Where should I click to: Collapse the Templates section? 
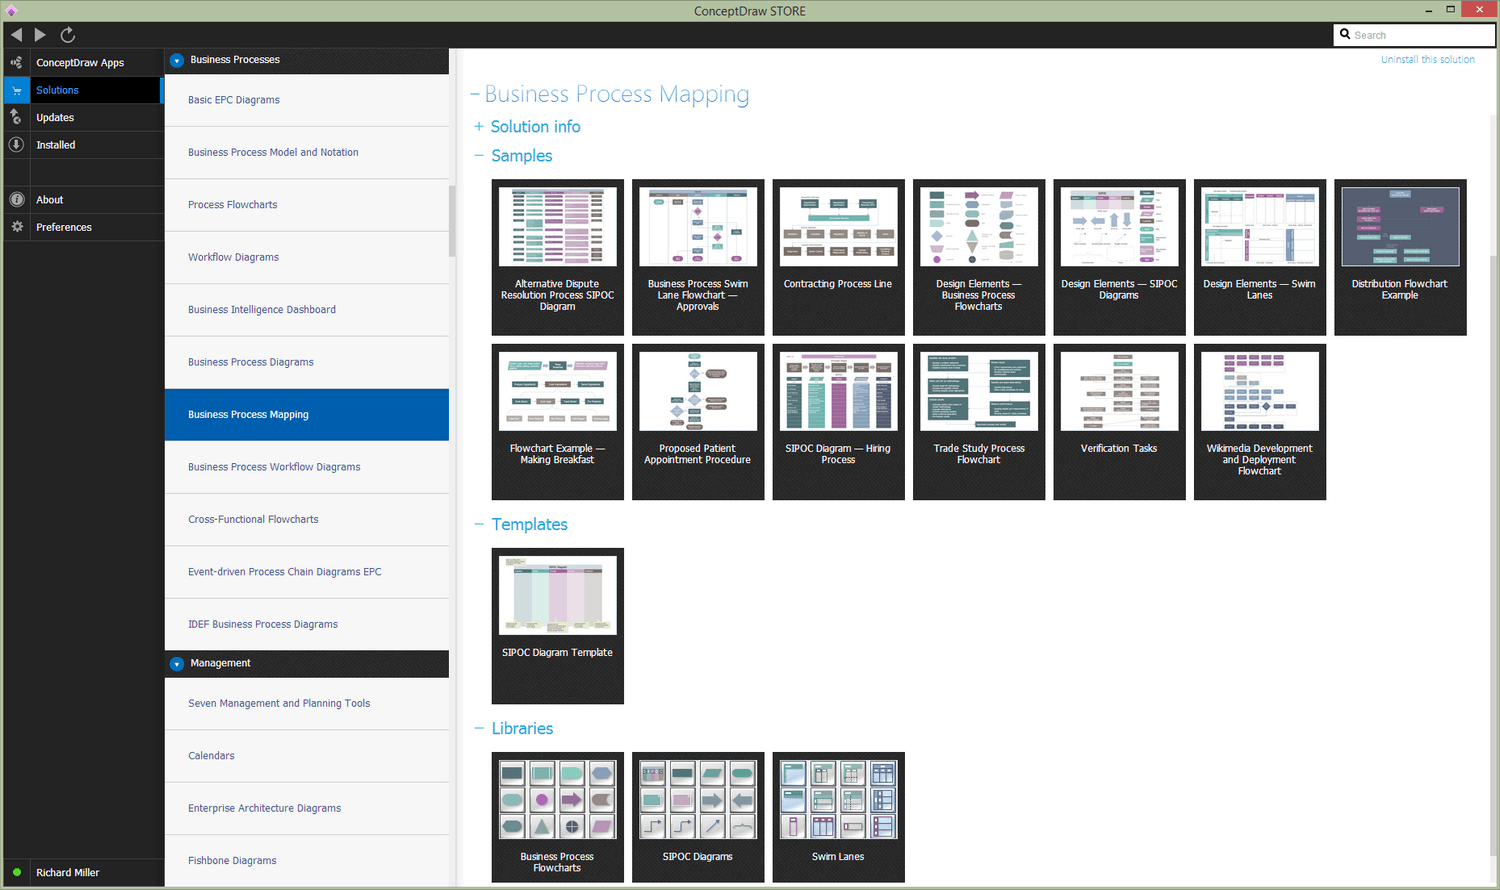pyautogui.click(x=479, y=524)
